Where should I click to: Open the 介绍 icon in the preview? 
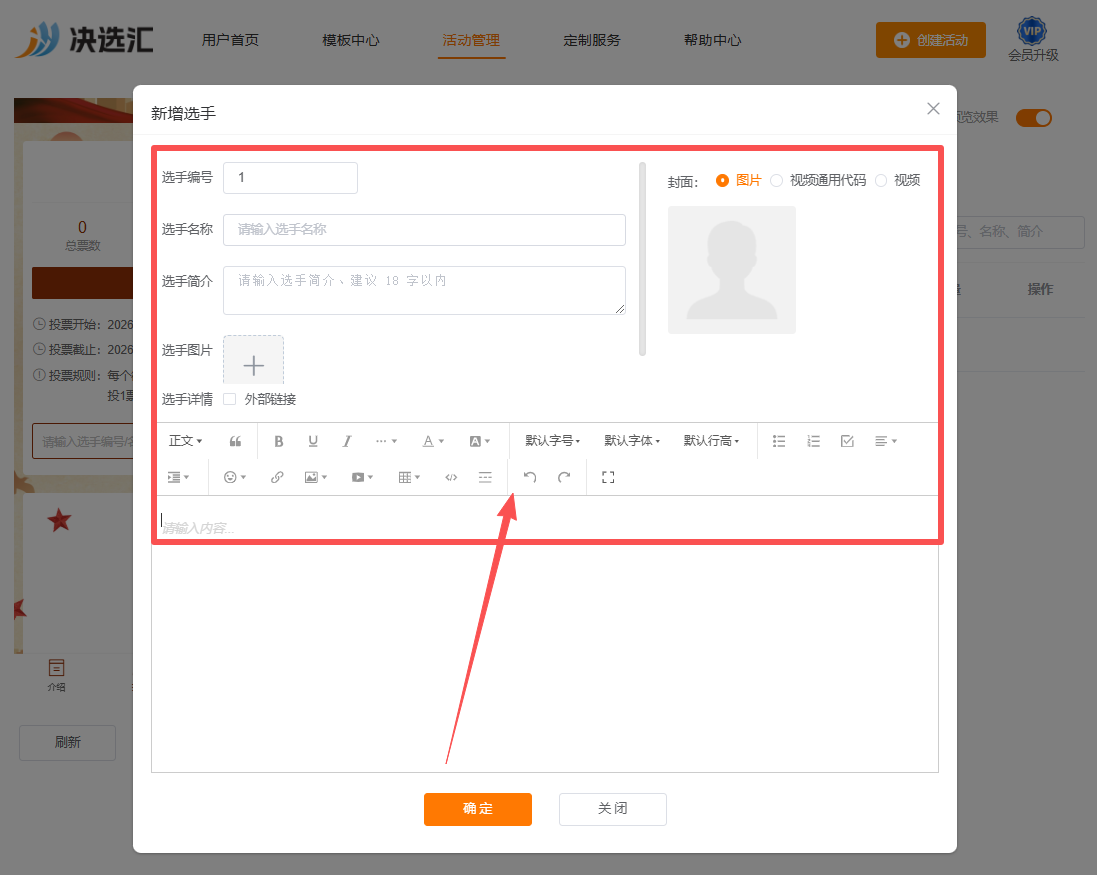point(57,675)
